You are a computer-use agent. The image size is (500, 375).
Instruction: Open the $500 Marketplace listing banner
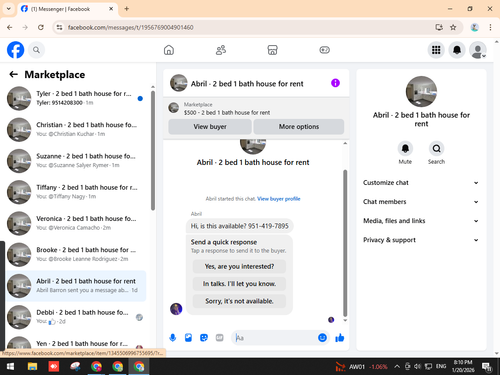coord(256,109)
